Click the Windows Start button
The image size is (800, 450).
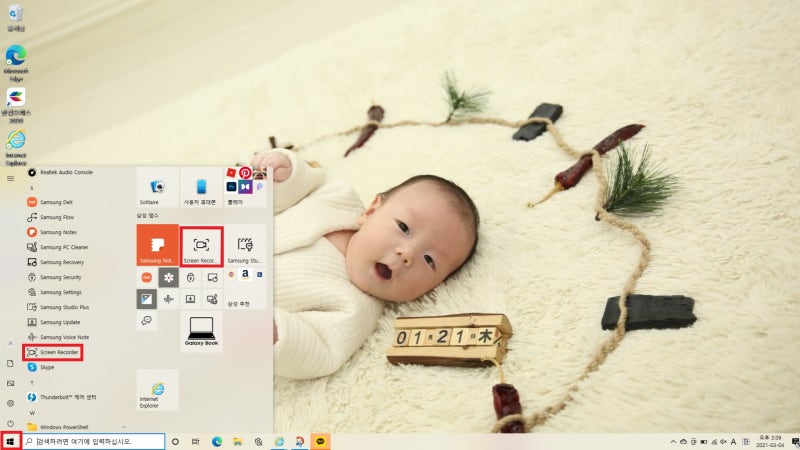pos(10,441)
